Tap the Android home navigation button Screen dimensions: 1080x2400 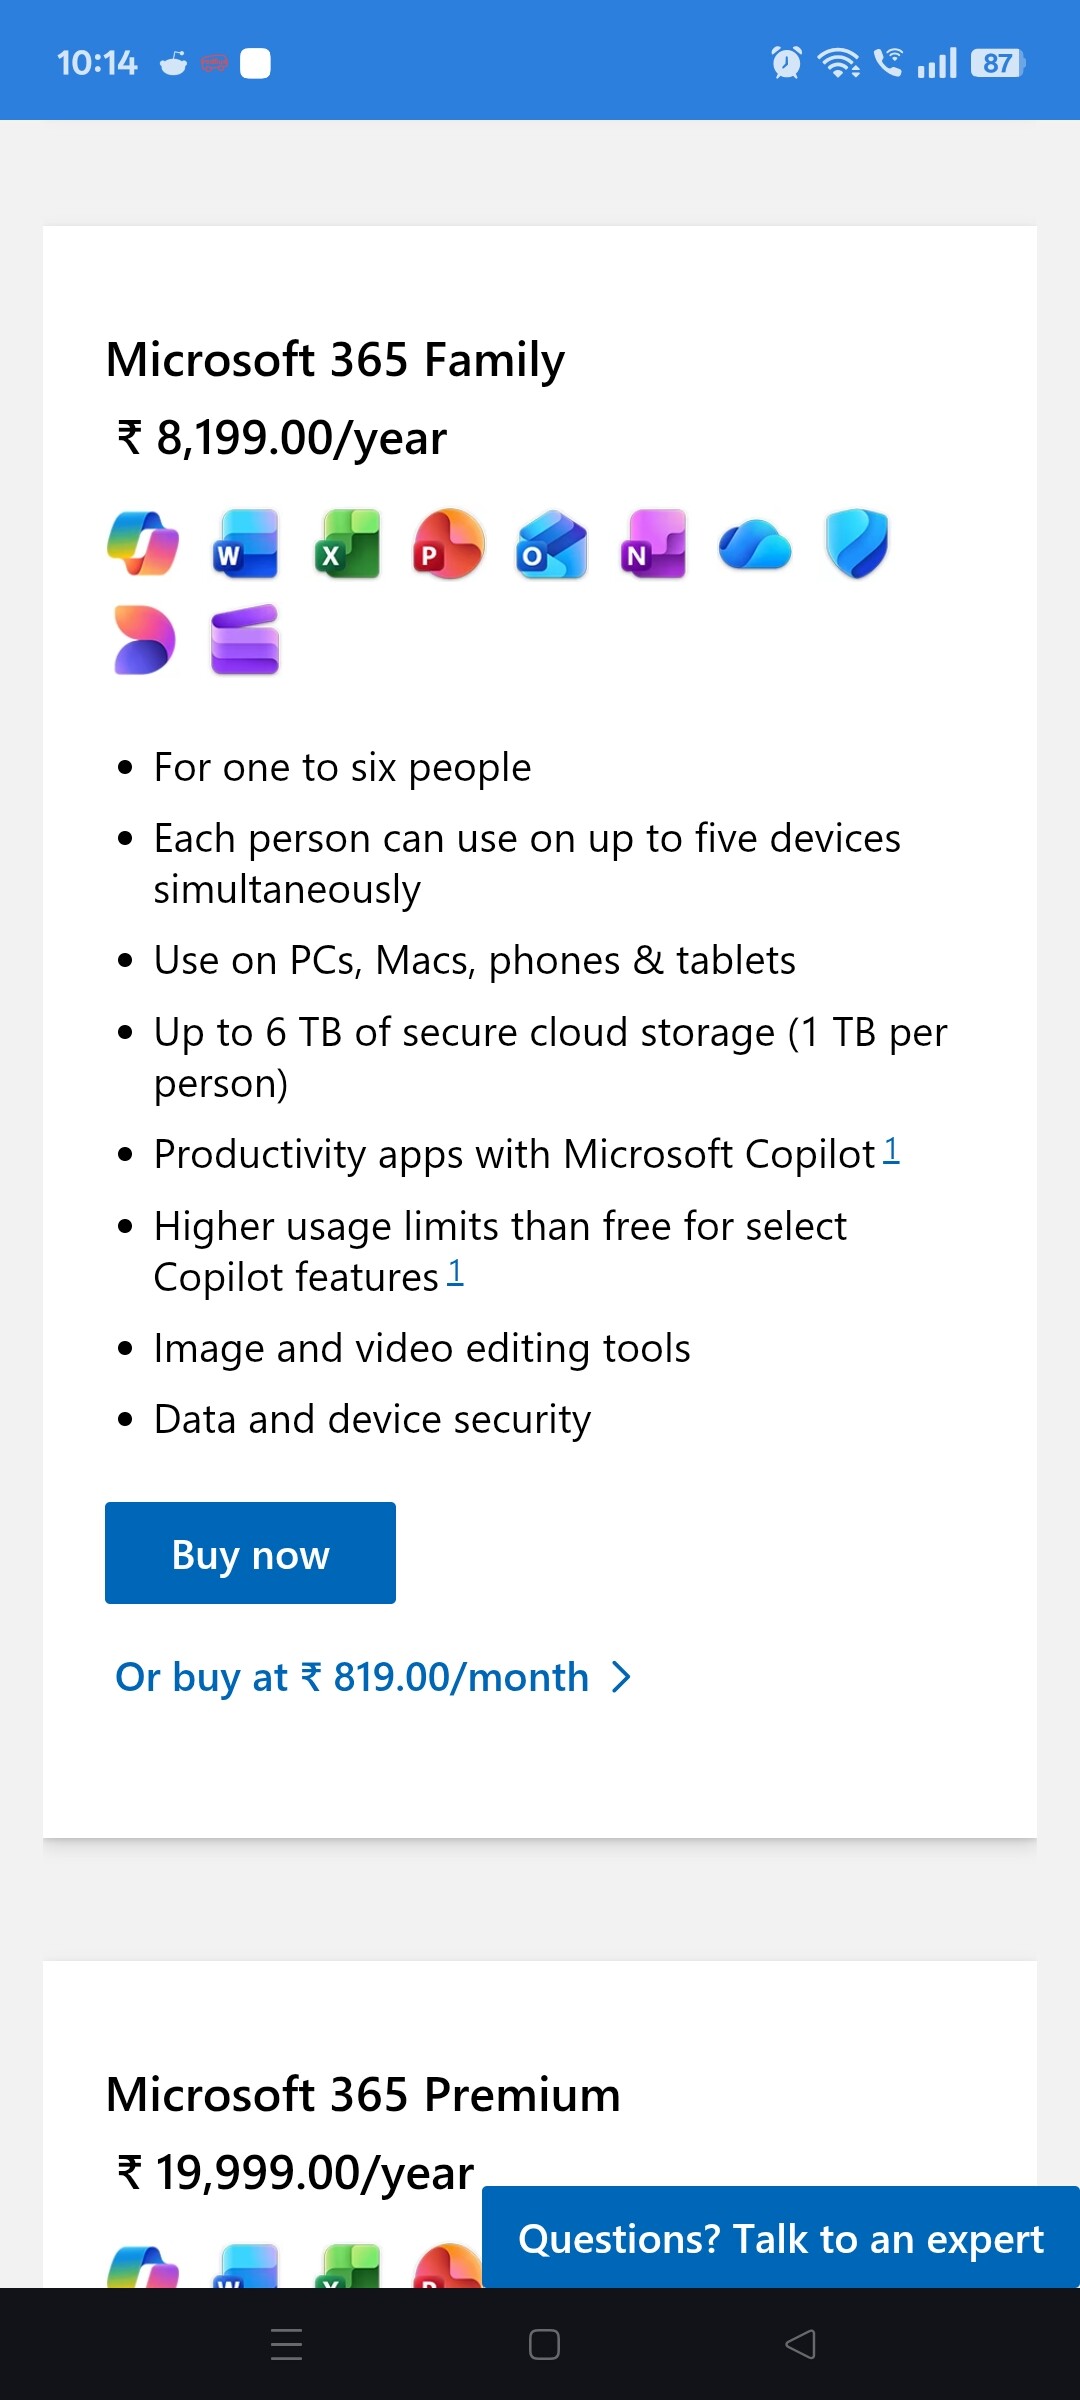click(544, 2344)
